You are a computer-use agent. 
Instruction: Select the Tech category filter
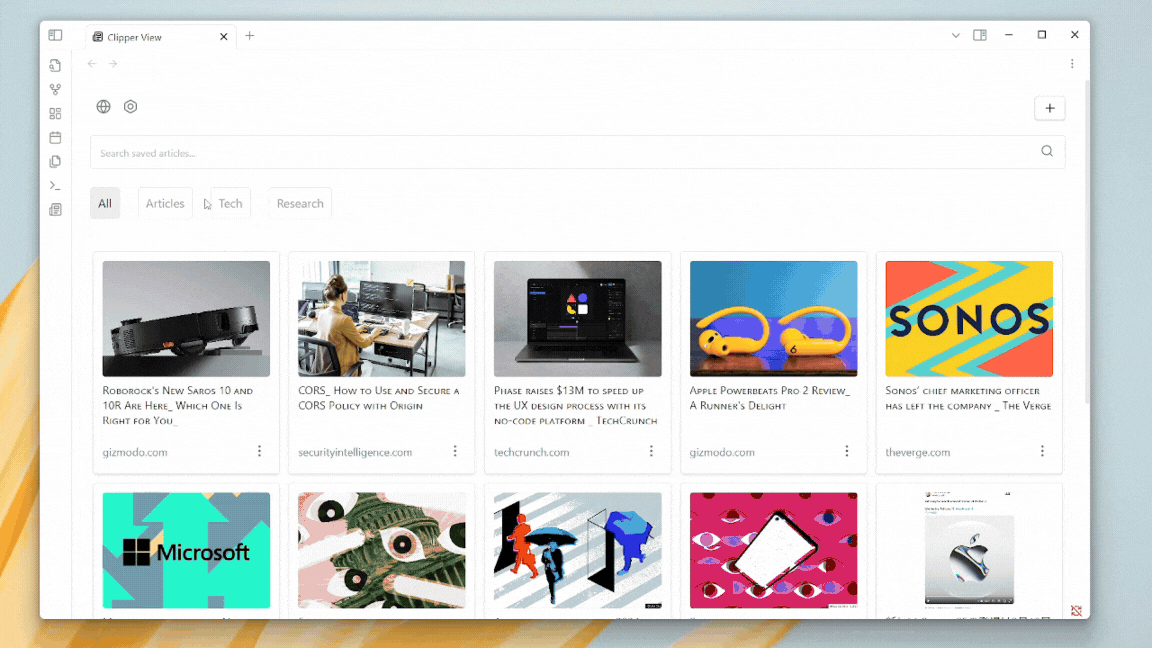(230, 203)
